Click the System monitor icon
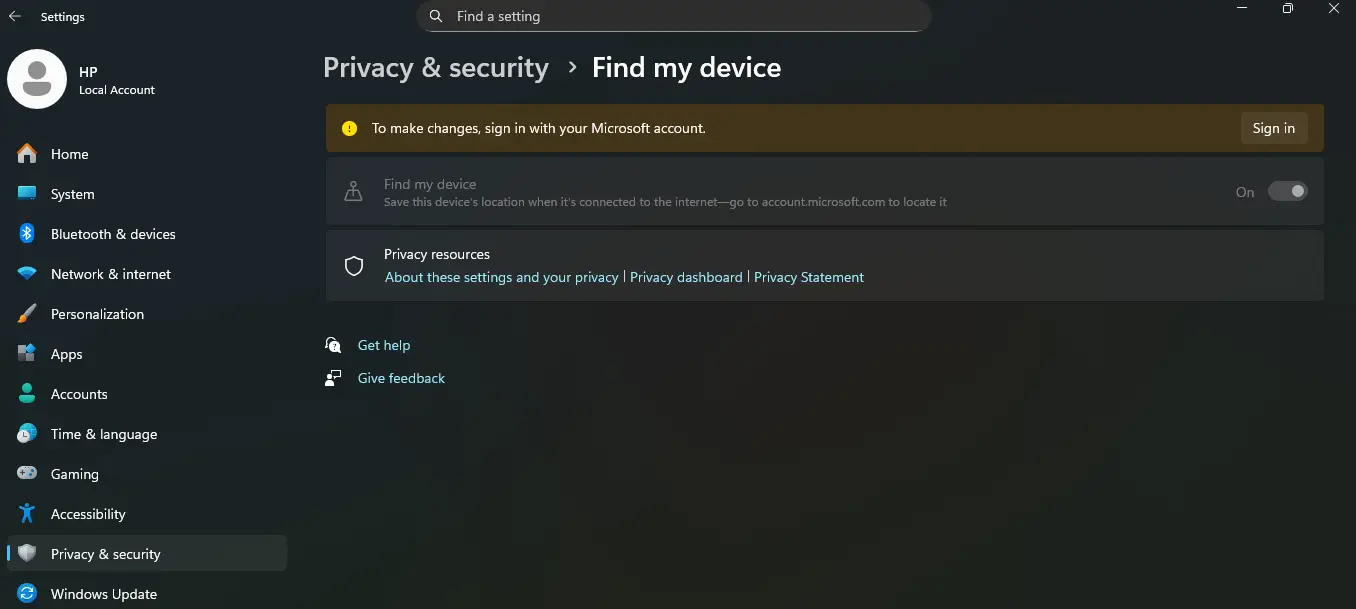This screenshot has height=609, width=1356. [x=27, y=194]
